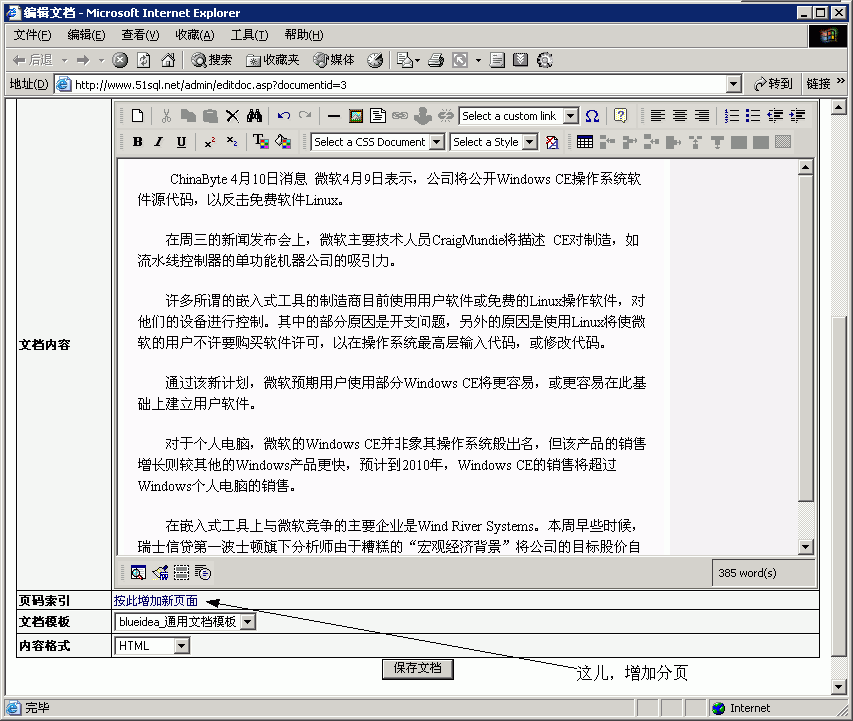Screen dimensions: 853x721
Task: Go to the IE home page
Action: pos(168,60)
